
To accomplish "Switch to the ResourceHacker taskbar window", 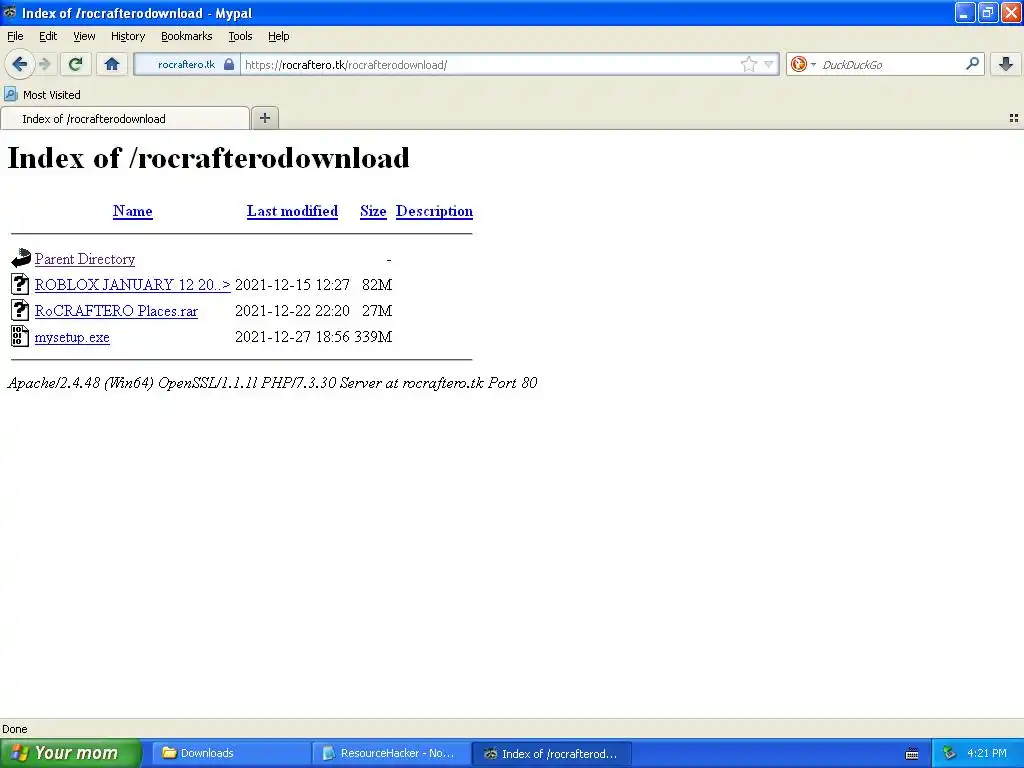I will click(x=391, y=753).
